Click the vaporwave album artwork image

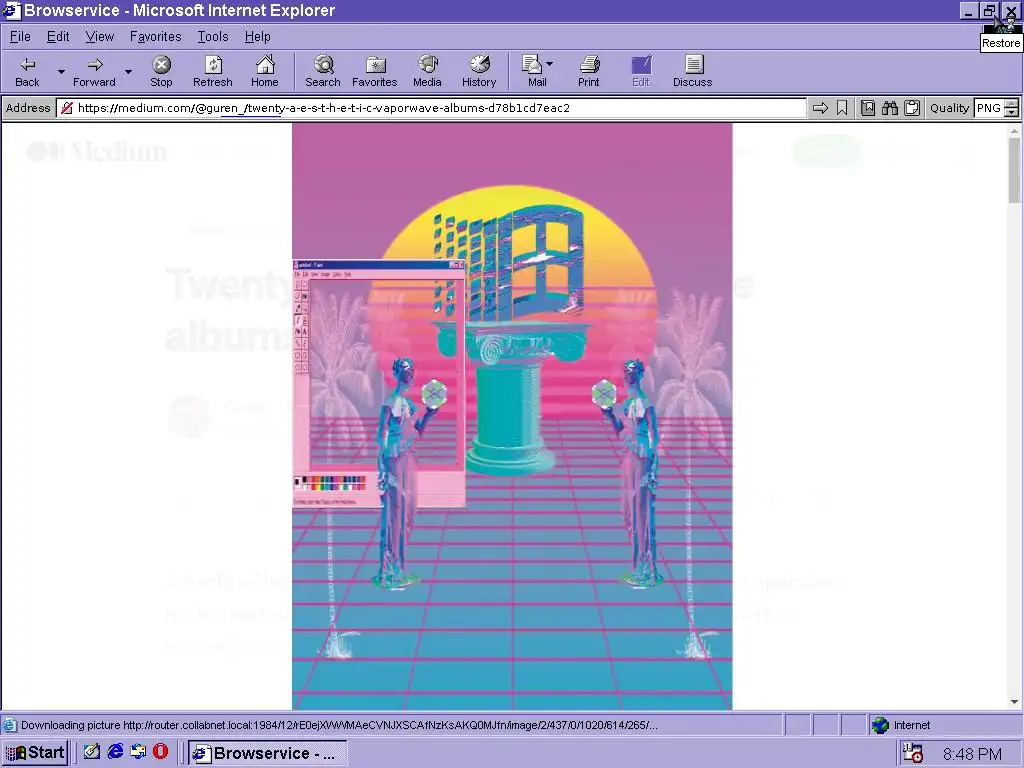[x=512, y=417]
